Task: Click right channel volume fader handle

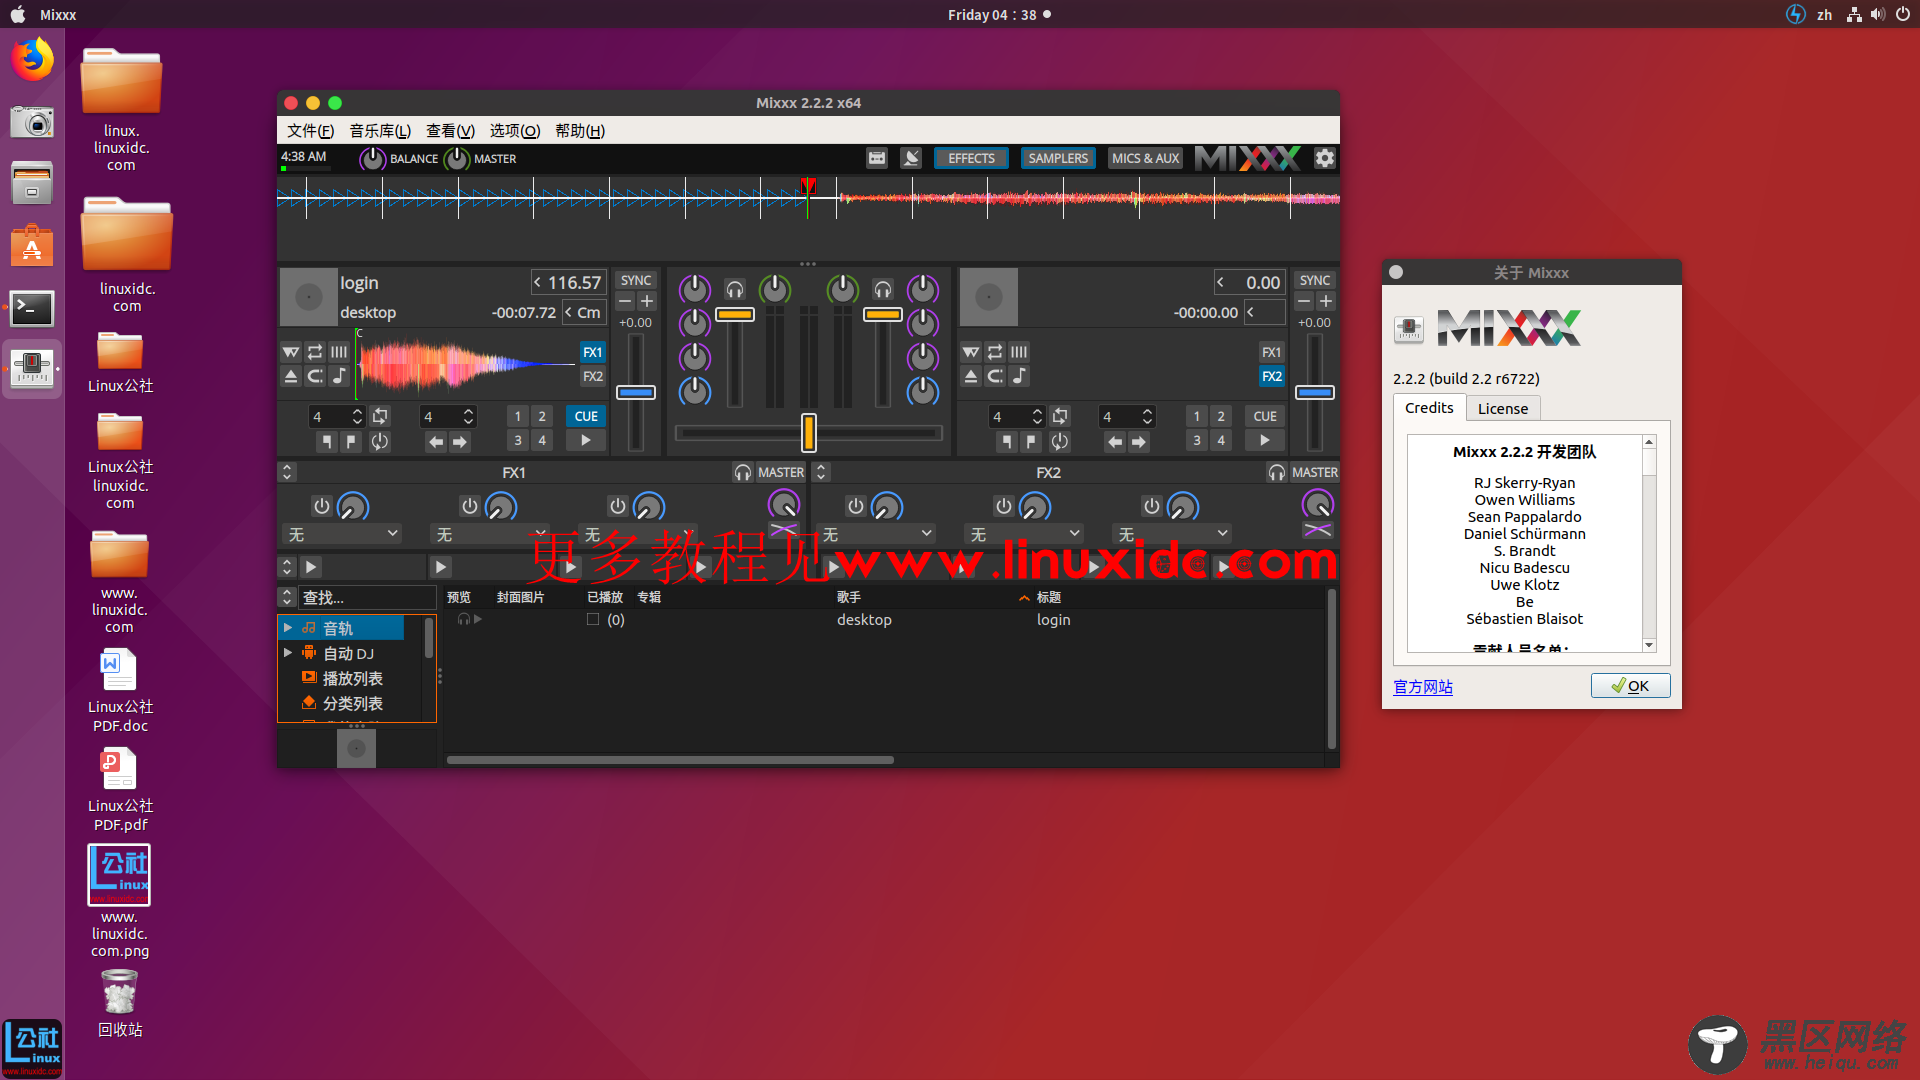Action: coord(882,314)
